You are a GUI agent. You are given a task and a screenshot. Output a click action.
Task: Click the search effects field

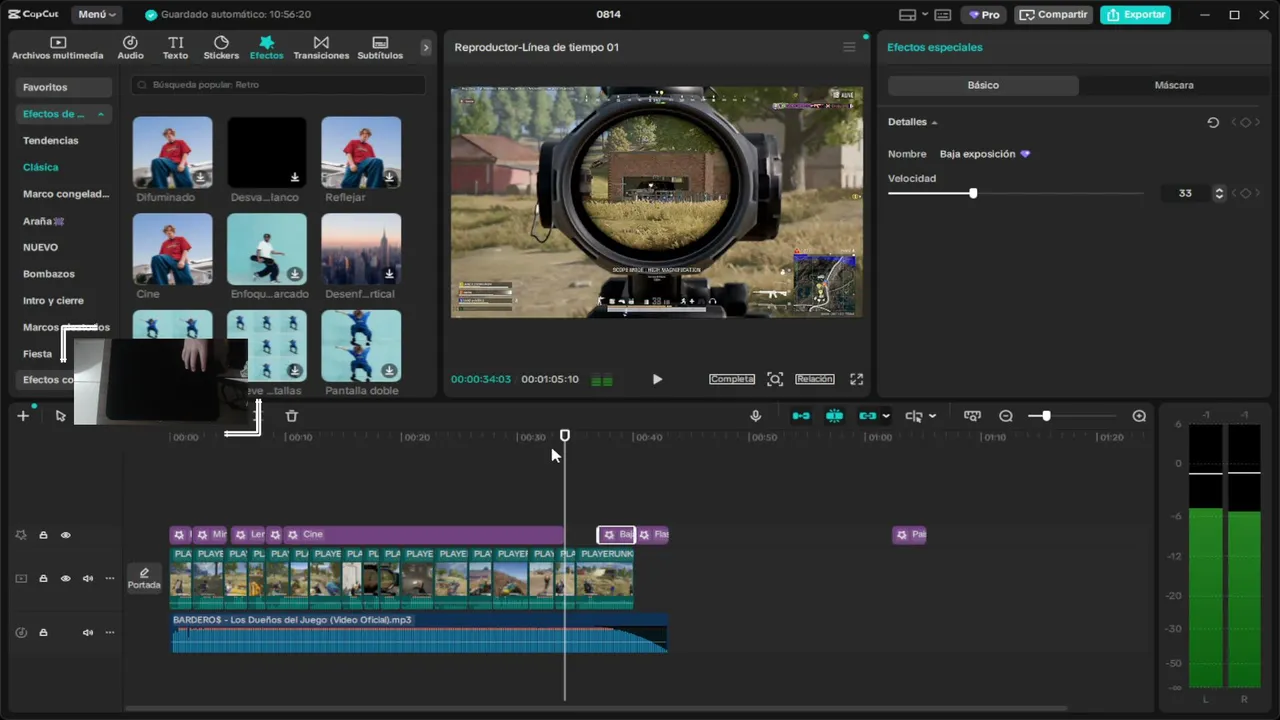point(278,85)
